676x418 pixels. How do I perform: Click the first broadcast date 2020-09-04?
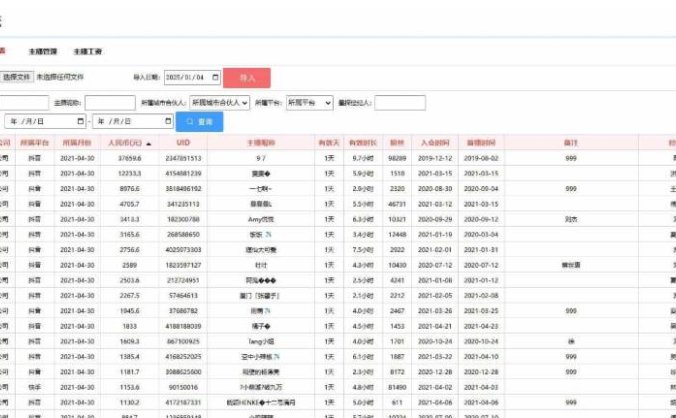click(x=481, y=189)
